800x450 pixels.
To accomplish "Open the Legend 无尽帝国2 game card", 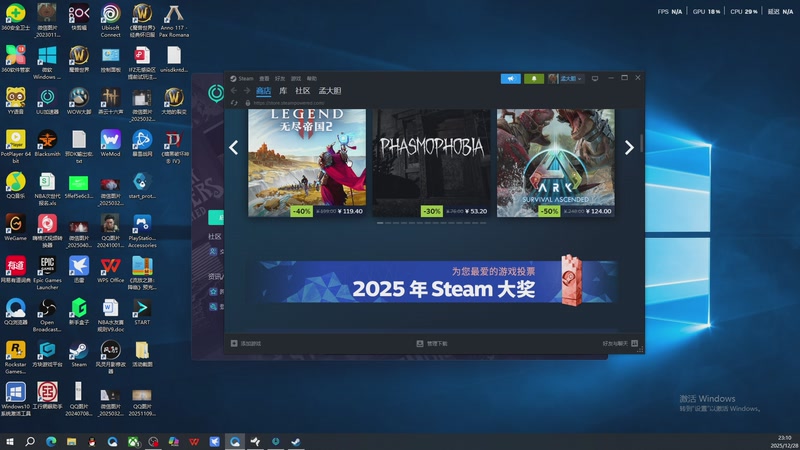I will click(x=307, y=163).
